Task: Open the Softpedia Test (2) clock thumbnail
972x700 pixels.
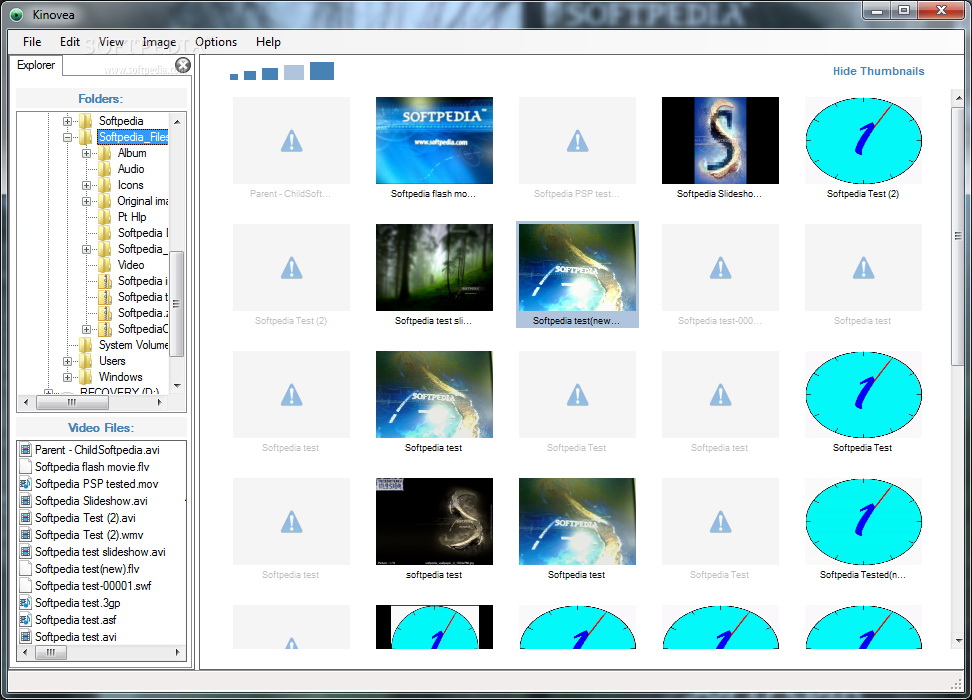Action: tap(863, 140)
